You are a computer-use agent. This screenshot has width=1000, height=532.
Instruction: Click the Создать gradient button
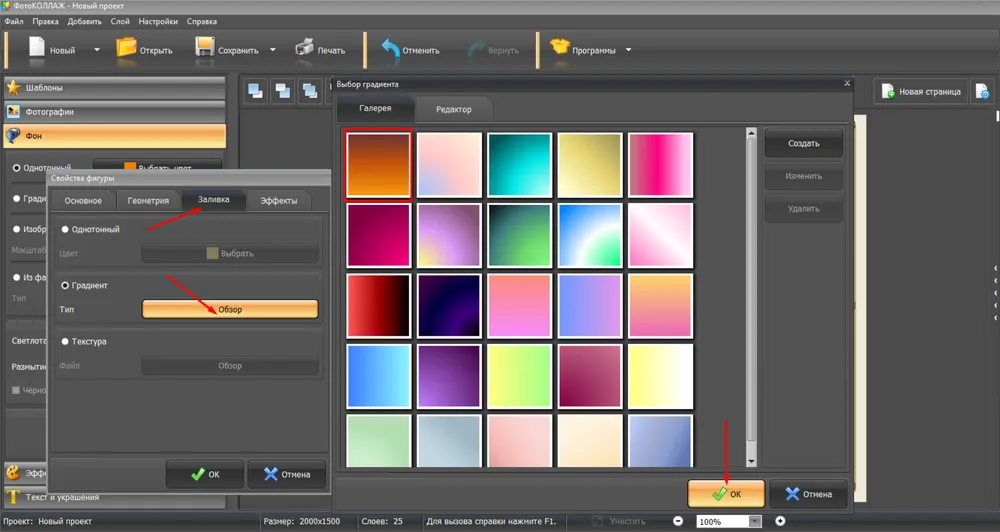point(803,143)
